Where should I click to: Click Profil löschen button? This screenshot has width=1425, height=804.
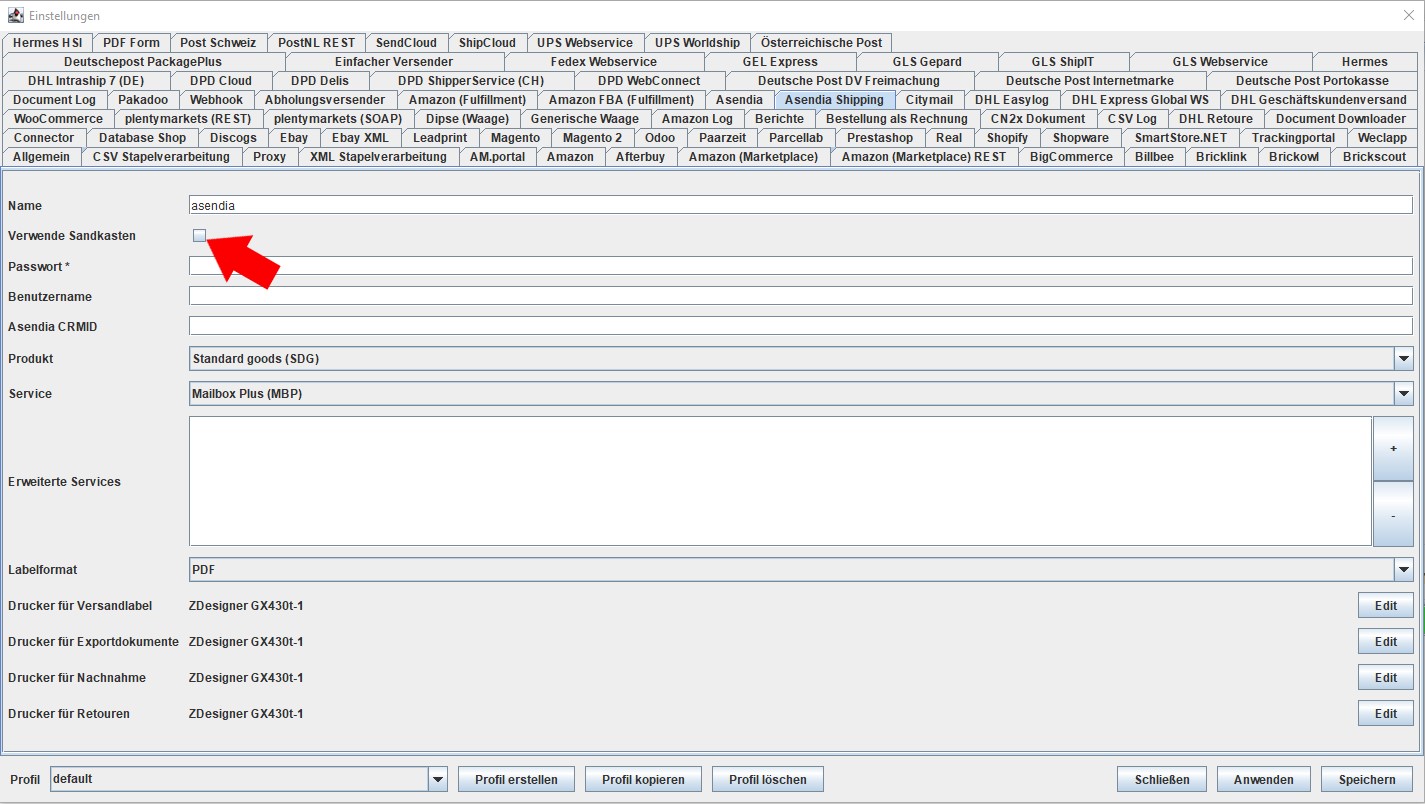click(x=767, y=780)
